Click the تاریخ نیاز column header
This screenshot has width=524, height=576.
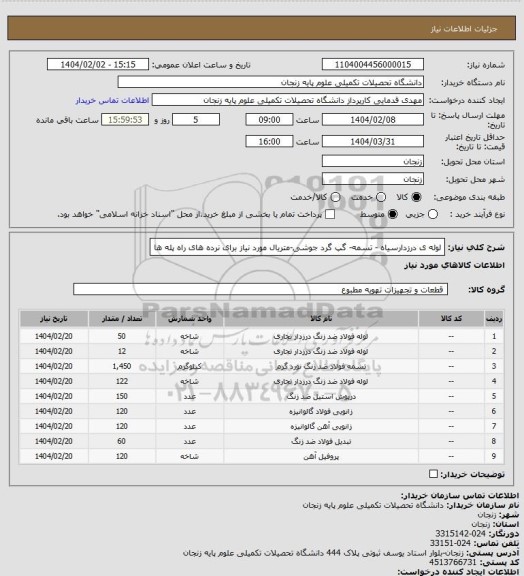tap(54, 319)
